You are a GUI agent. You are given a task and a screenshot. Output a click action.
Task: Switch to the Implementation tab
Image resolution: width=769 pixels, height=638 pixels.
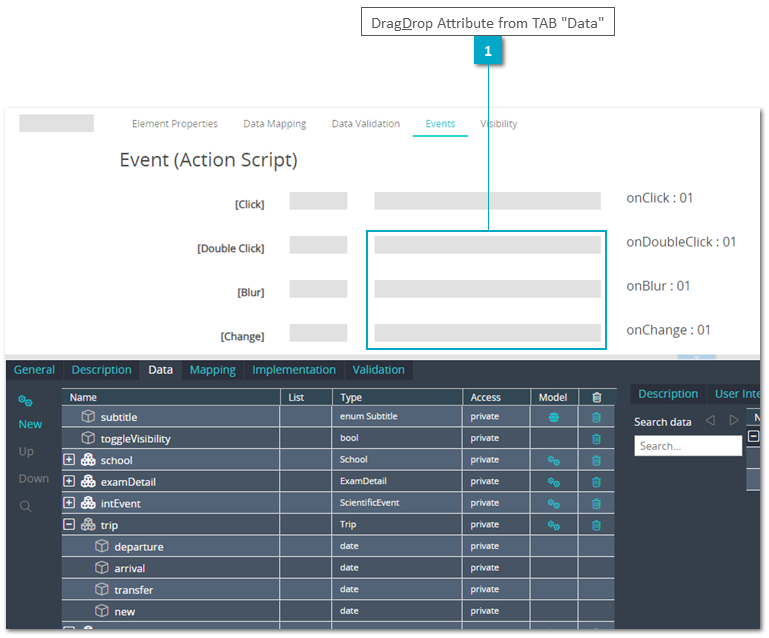(294, 370)
